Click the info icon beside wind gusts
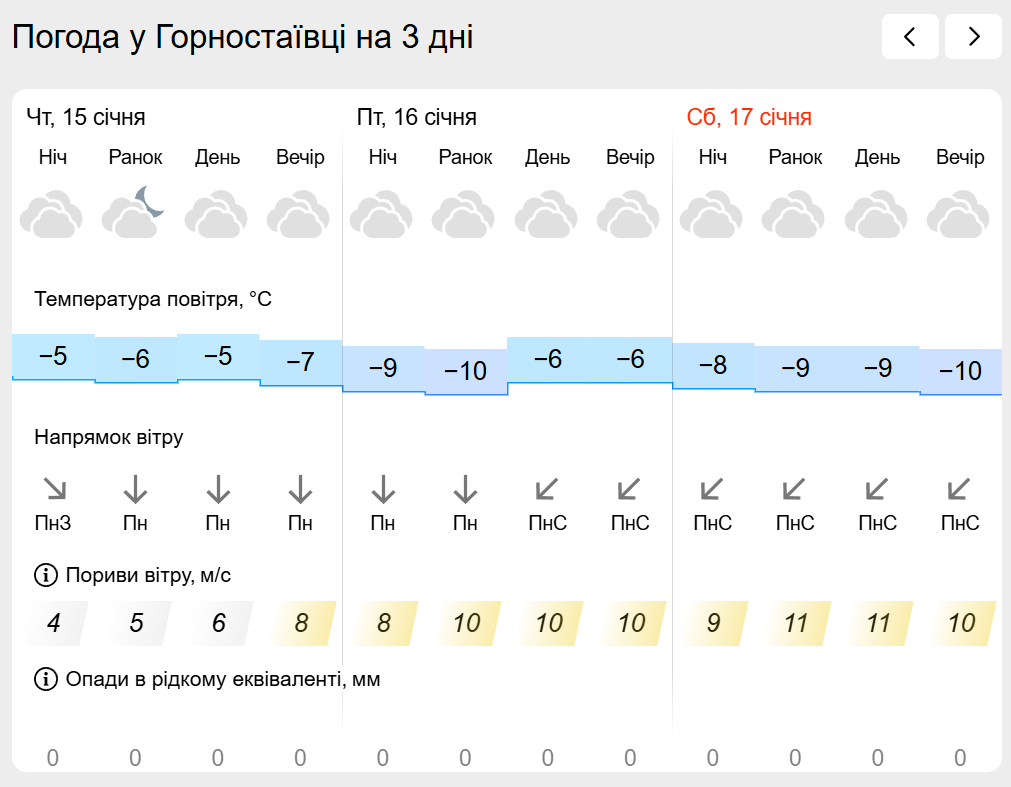Screen dimensions: 1011x787 point(46,575)
